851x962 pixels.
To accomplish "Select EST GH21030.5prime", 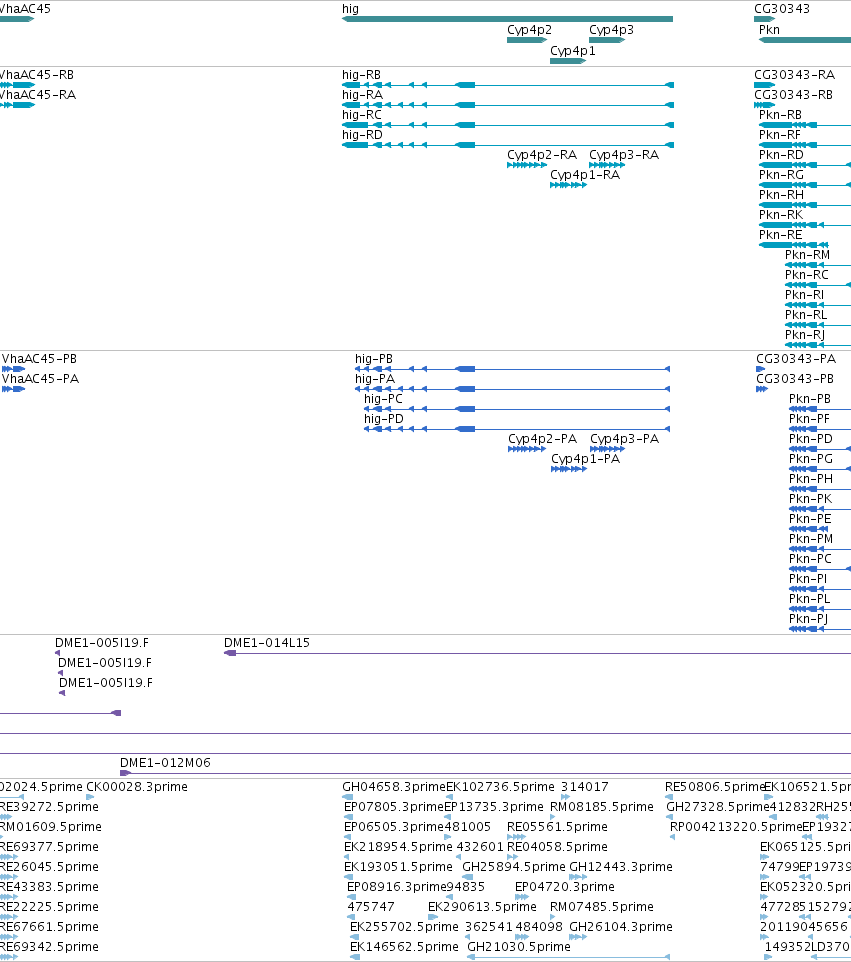I will pos(568,957).
